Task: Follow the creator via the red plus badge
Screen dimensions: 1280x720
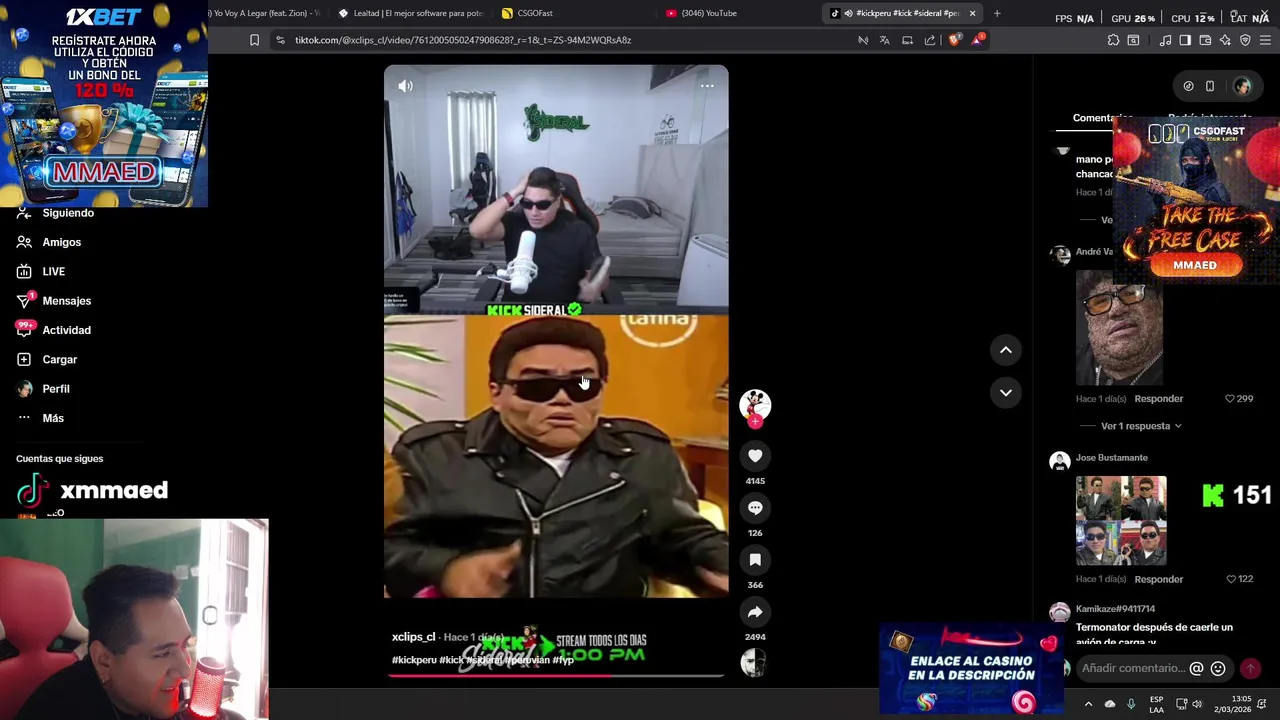Action: 755,422
